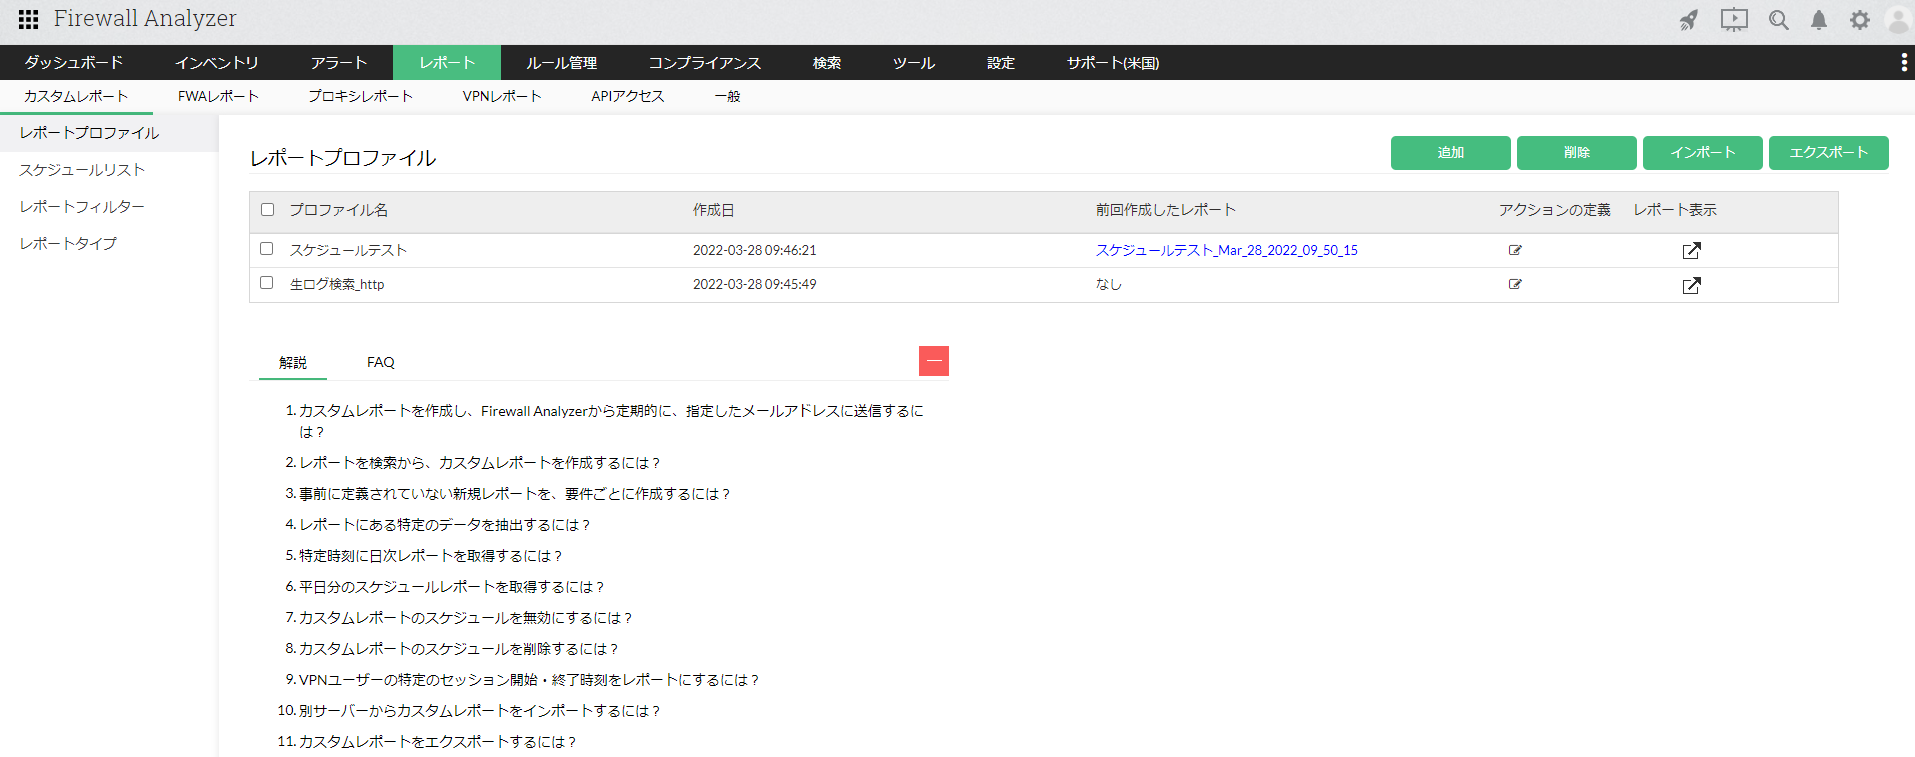The height and width of the screenshot is (757, 1915).
Task: Switch to the VPNレポート sub-tab
Action: coord(502,97)
